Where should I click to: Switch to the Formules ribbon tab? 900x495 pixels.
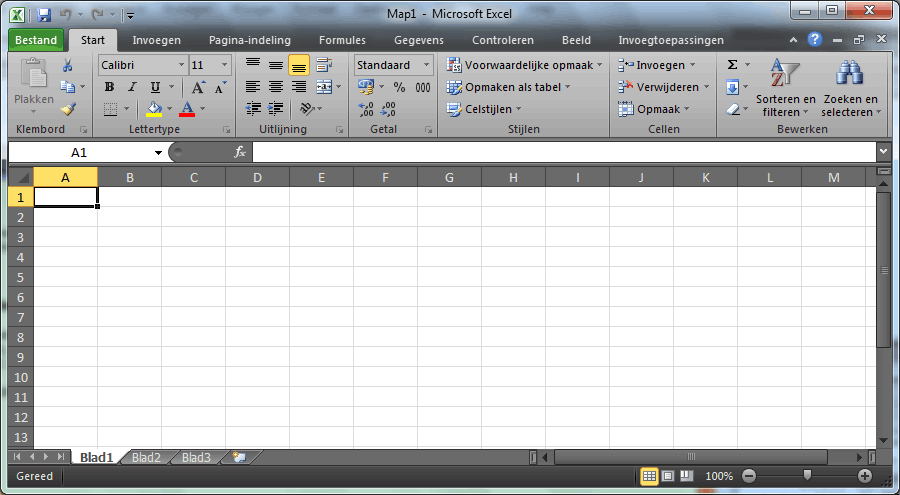point(342,41)
